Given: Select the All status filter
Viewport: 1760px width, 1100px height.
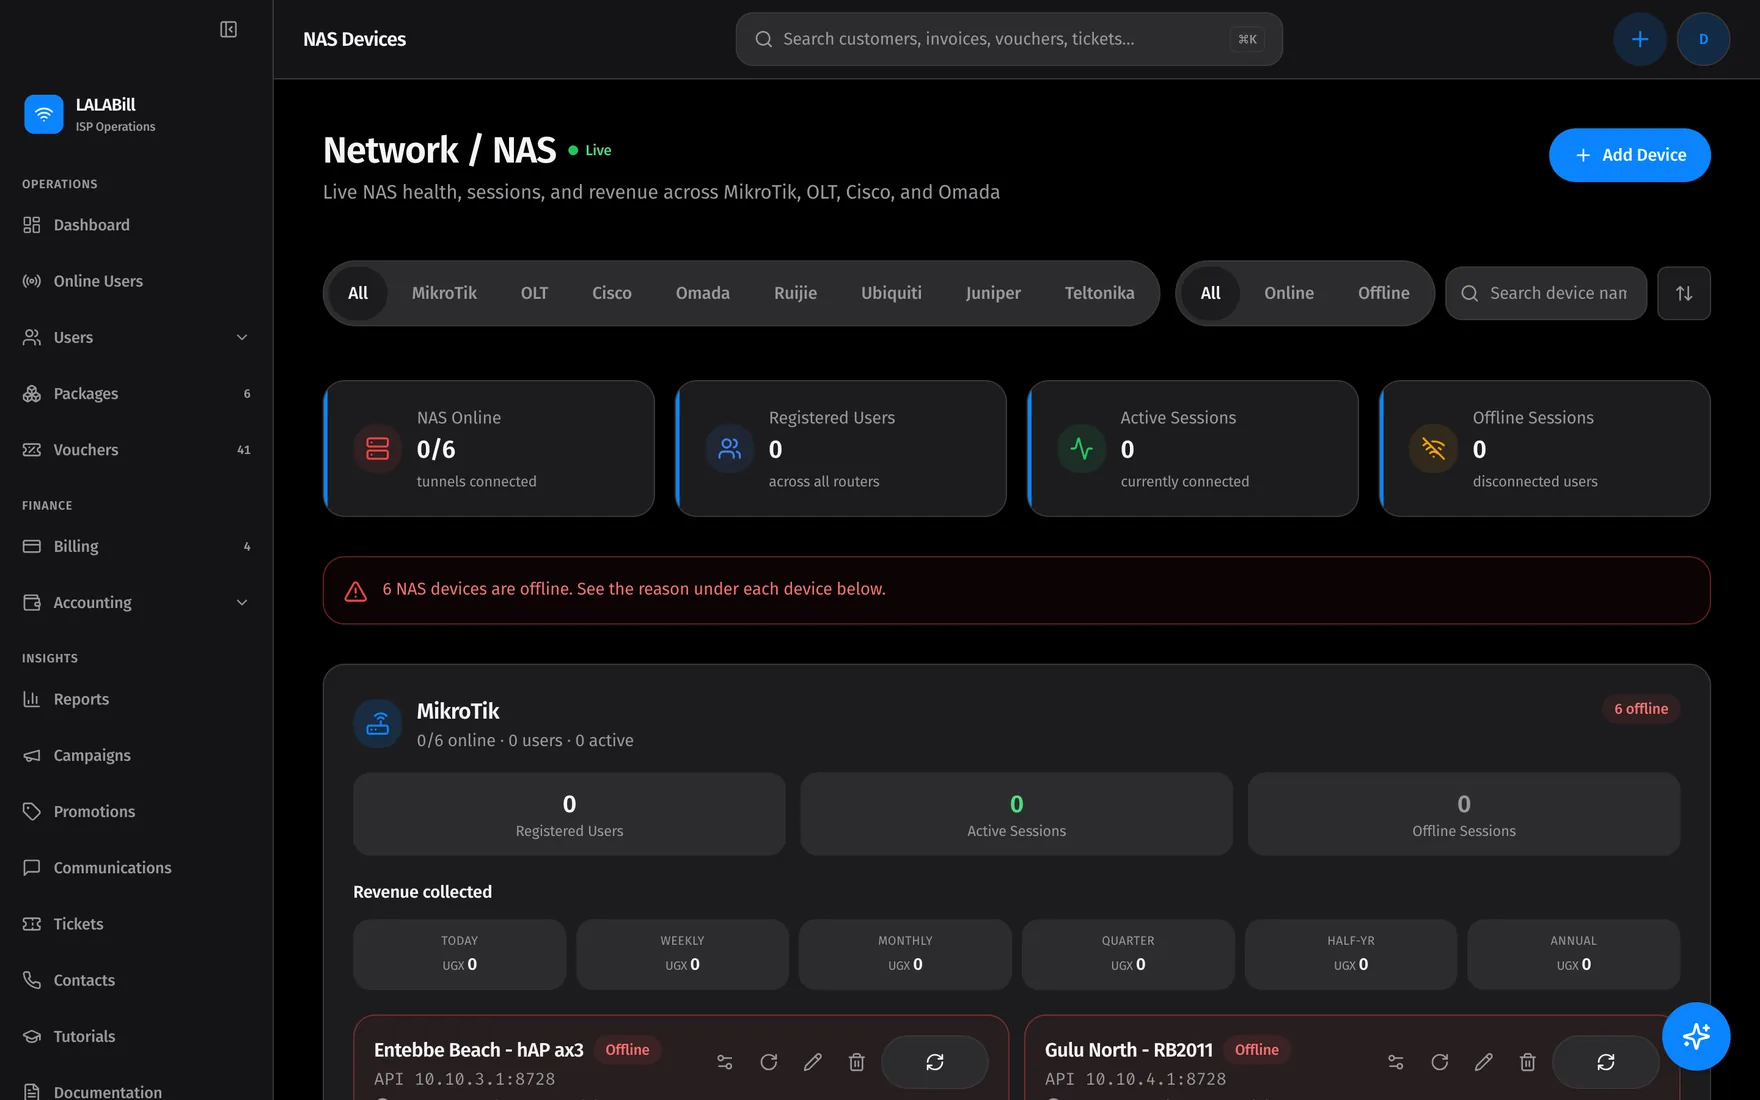Looking at the screenshot, I should 1210,293.
